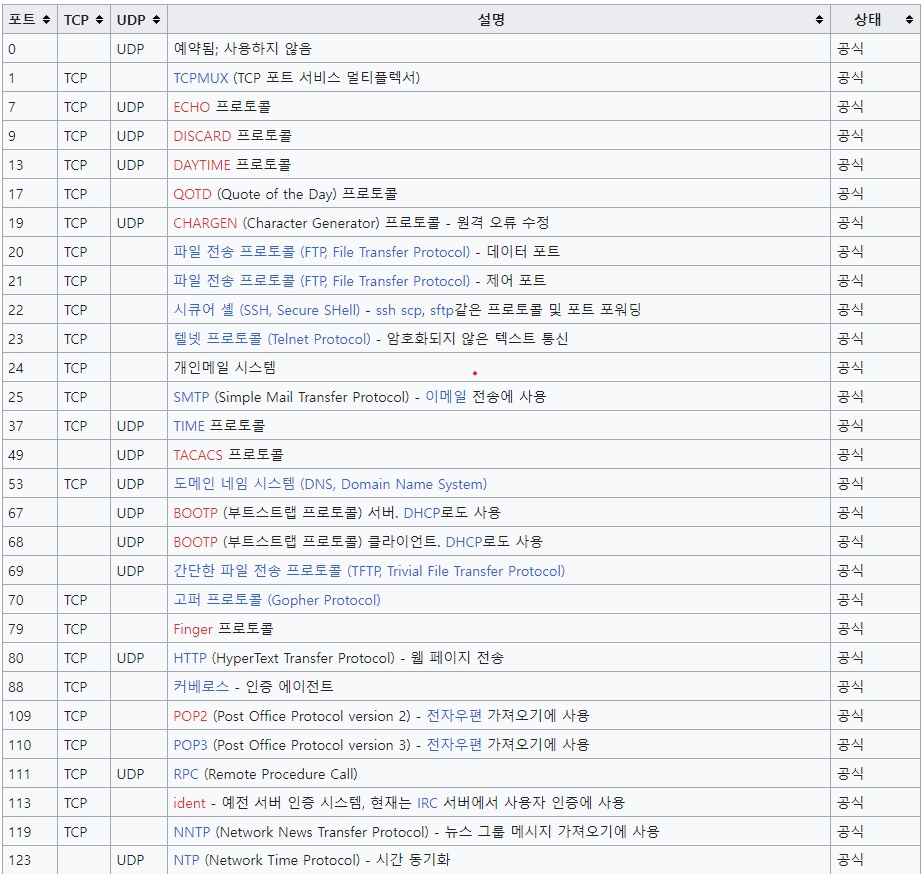
Task: Open the red Finger link
Action: (x=193, y=629)
